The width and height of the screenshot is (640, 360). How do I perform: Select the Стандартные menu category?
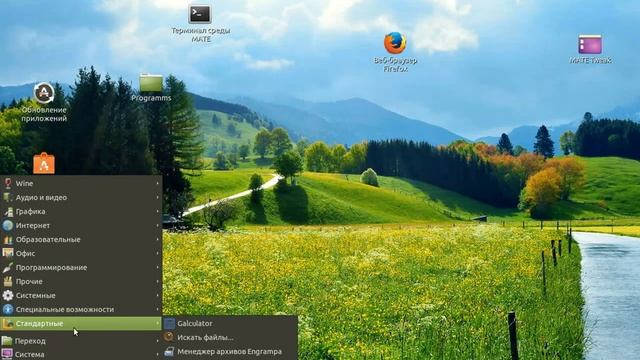81,324
